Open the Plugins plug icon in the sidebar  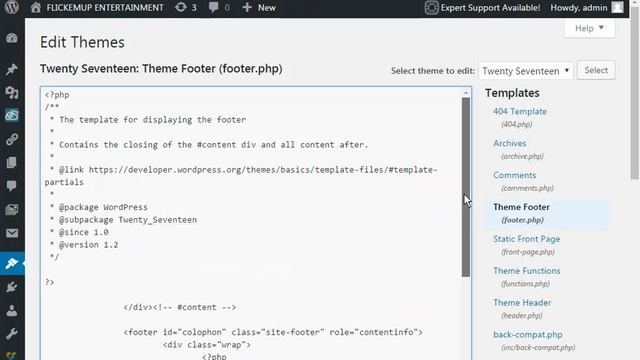(x=12, y=287)
